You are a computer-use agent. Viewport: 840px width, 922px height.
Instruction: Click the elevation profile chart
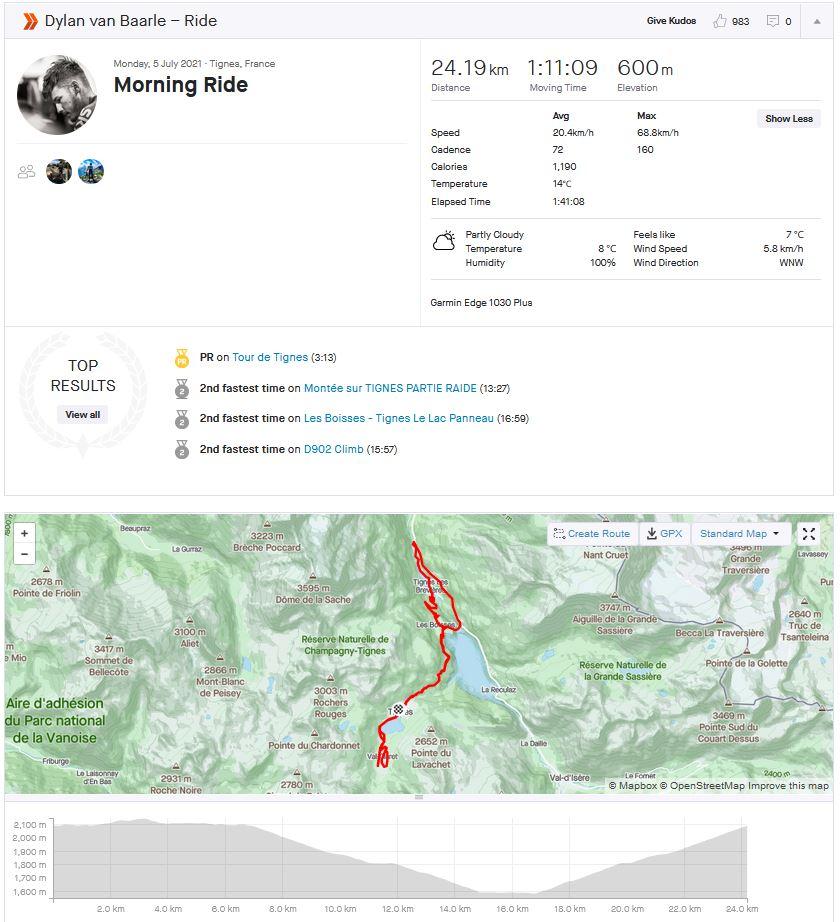pos(400,860)
